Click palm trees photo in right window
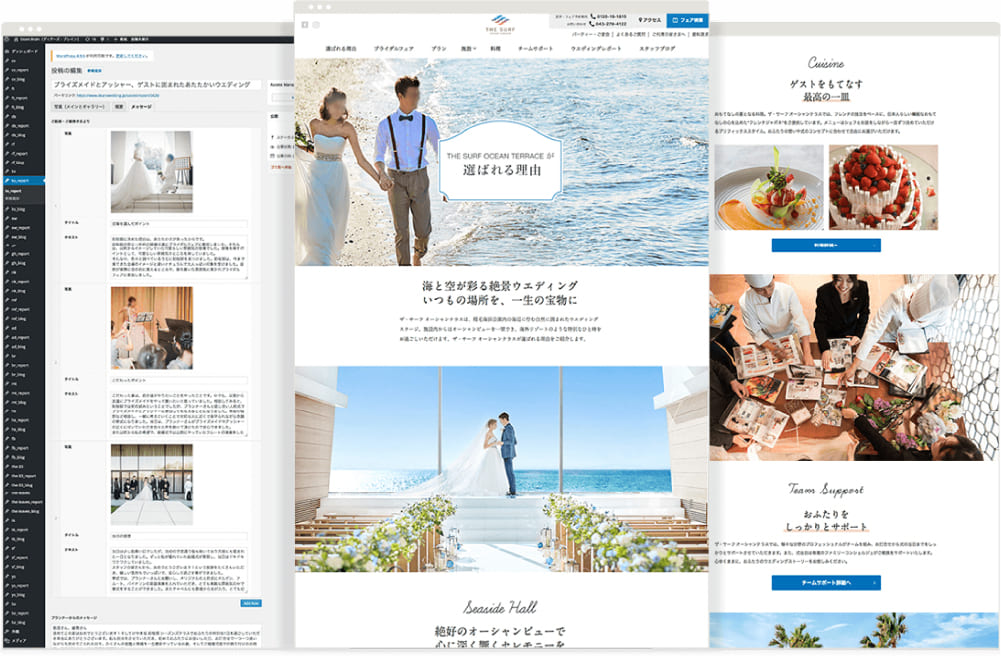Image resolution: width=1001 pixels, height=656 pixels. pos(854,630)
